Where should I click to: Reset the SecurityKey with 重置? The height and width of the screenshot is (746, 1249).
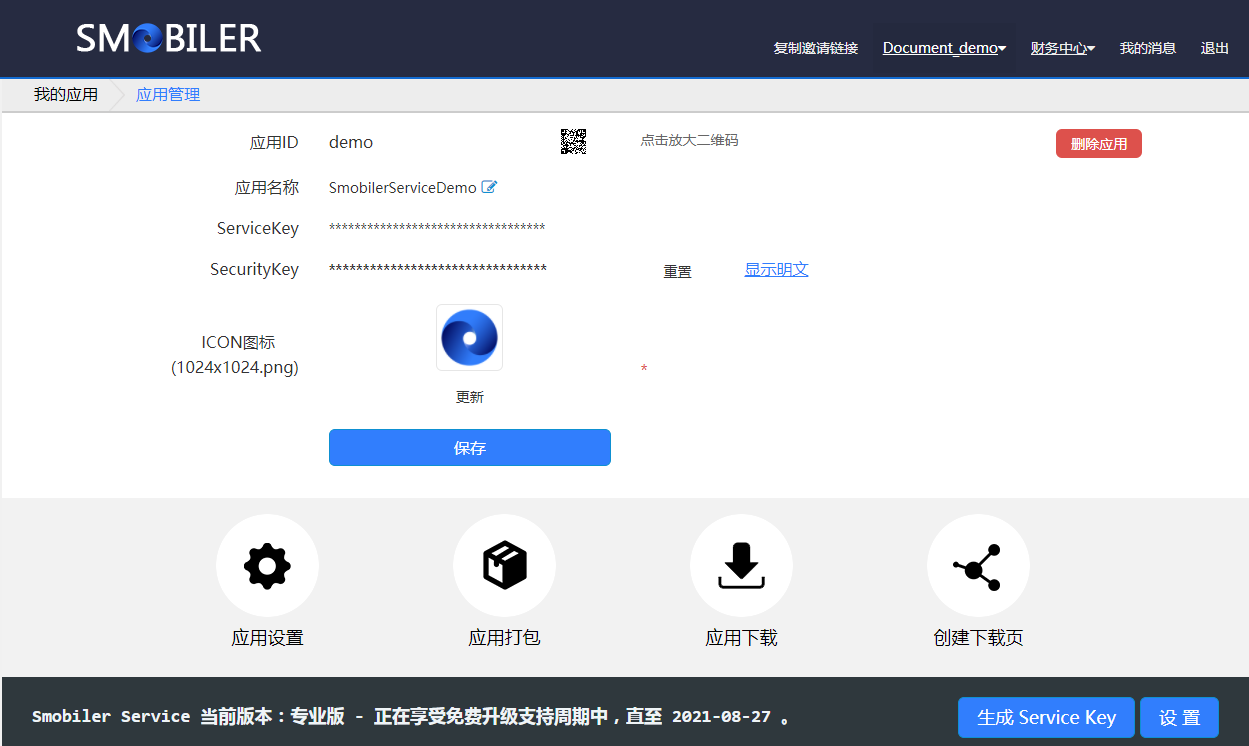[x=677, y=271]
